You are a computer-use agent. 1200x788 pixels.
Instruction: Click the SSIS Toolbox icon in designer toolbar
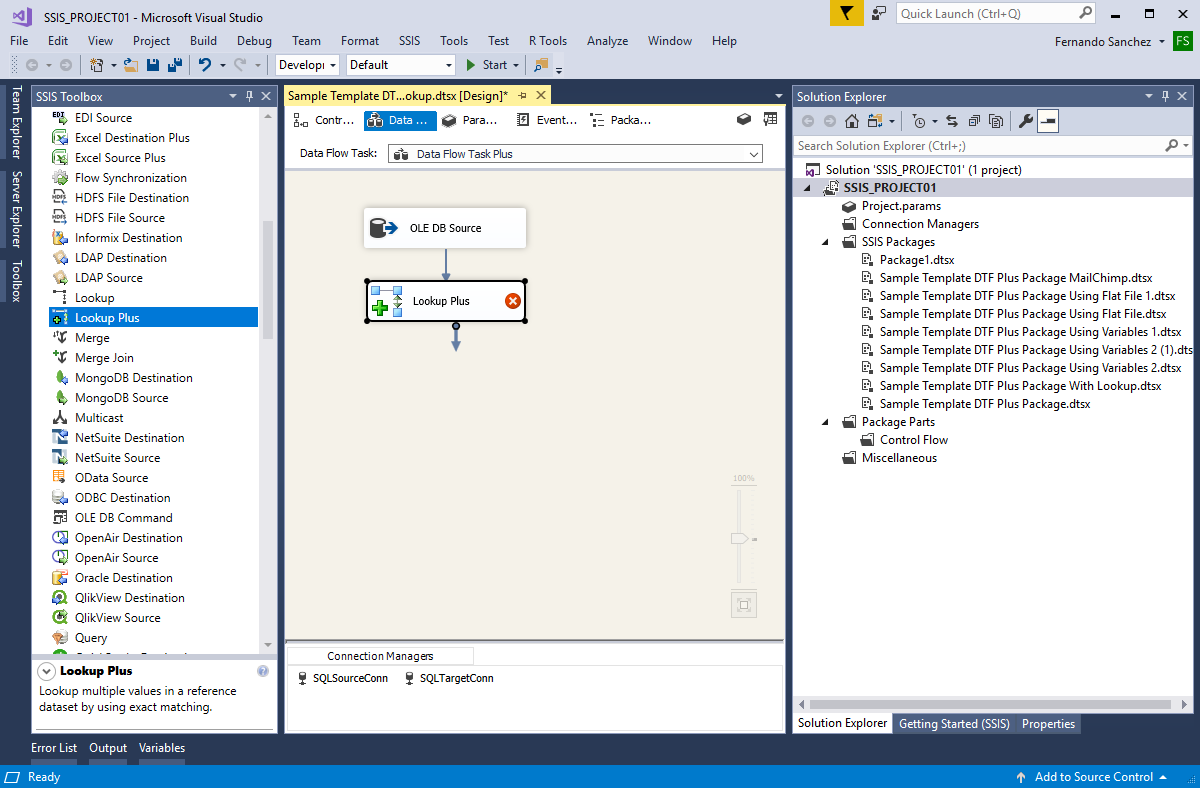(x=743, y=119)
